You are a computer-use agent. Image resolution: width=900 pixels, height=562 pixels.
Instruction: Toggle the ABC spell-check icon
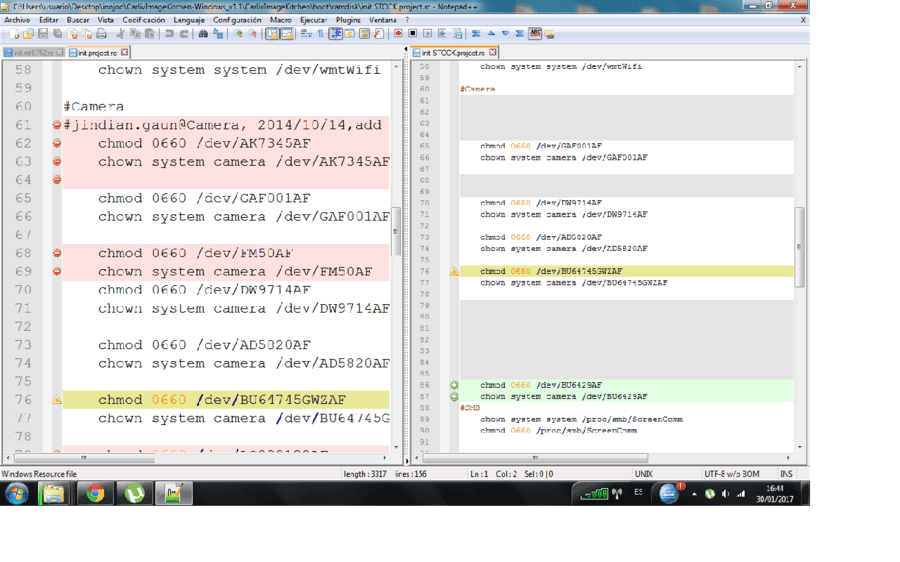click(535, 34)
